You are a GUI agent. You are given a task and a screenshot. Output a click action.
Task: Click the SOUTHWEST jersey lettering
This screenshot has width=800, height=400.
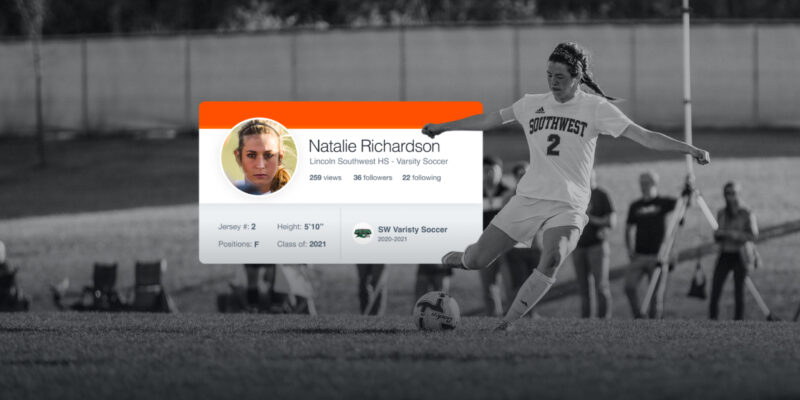(558, 126)
